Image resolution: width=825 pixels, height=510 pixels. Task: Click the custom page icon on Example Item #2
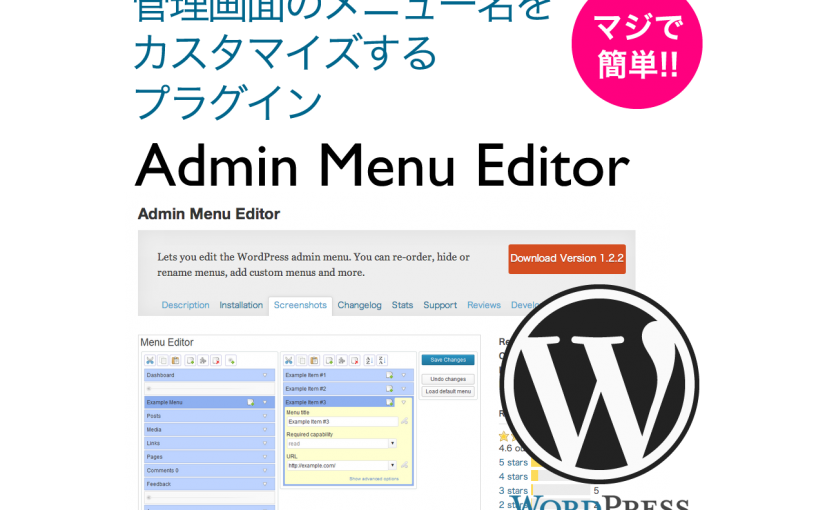(x=389, y=389)
